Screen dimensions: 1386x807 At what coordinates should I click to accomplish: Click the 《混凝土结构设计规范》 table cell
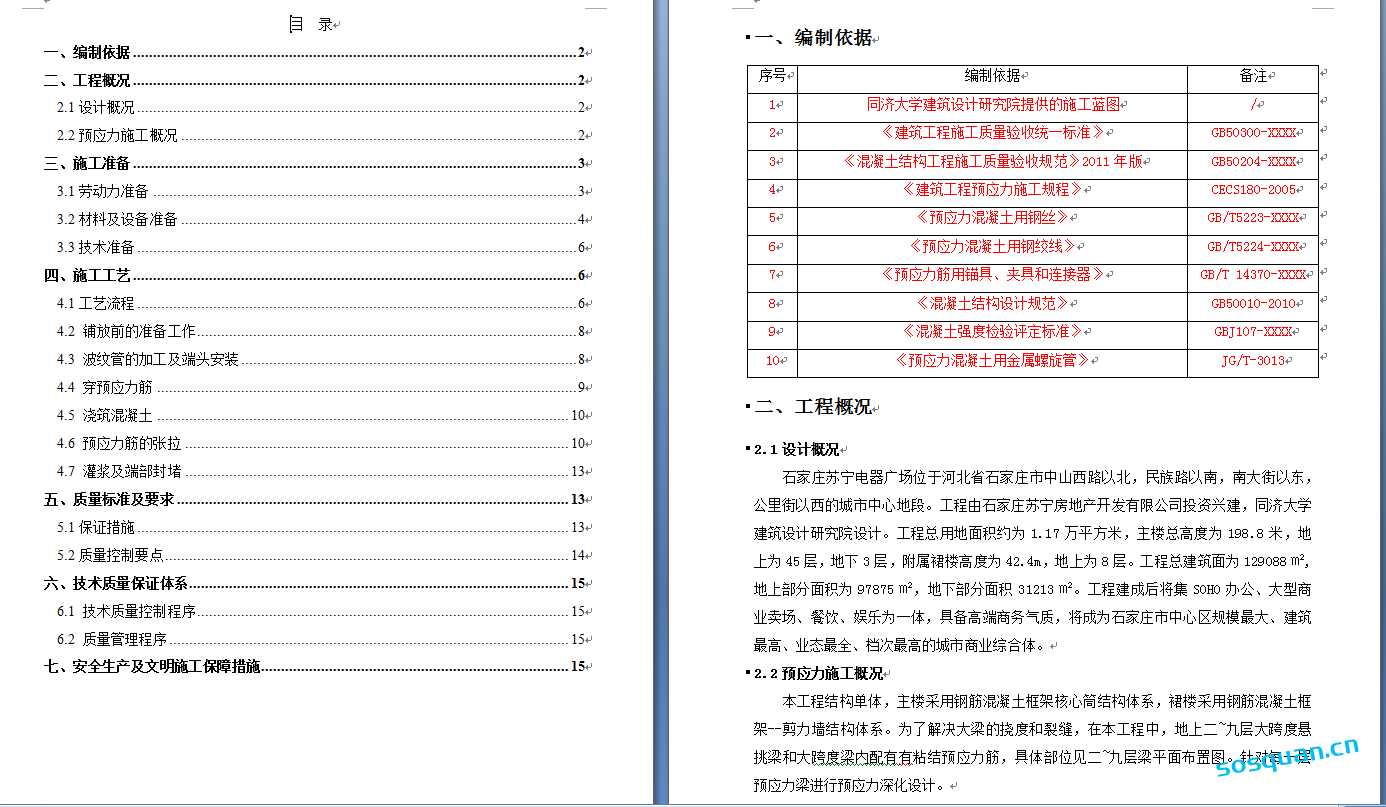tap(992, 304)
